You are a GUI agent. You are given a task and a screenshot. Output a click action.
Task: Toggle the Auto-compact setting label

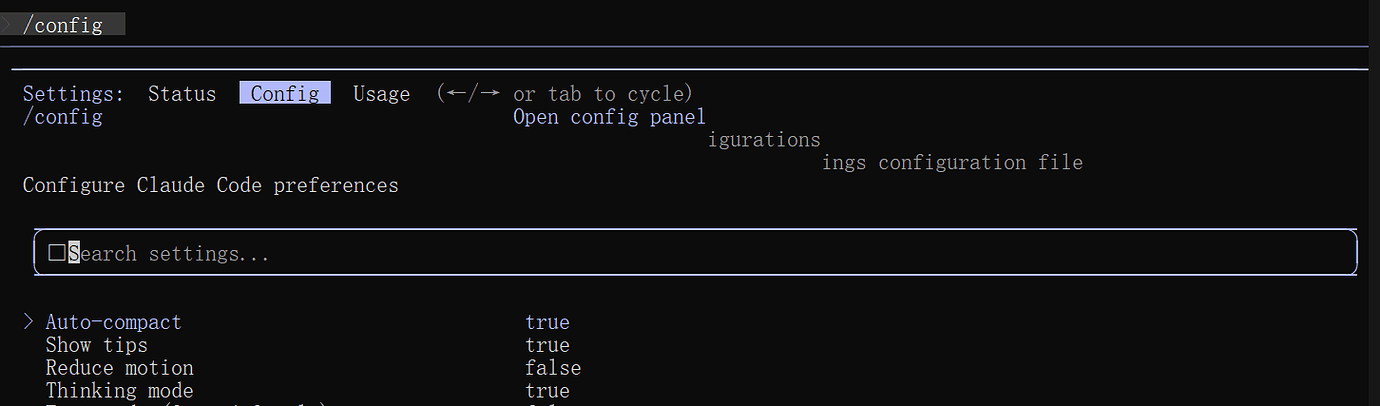pos(113,322)
